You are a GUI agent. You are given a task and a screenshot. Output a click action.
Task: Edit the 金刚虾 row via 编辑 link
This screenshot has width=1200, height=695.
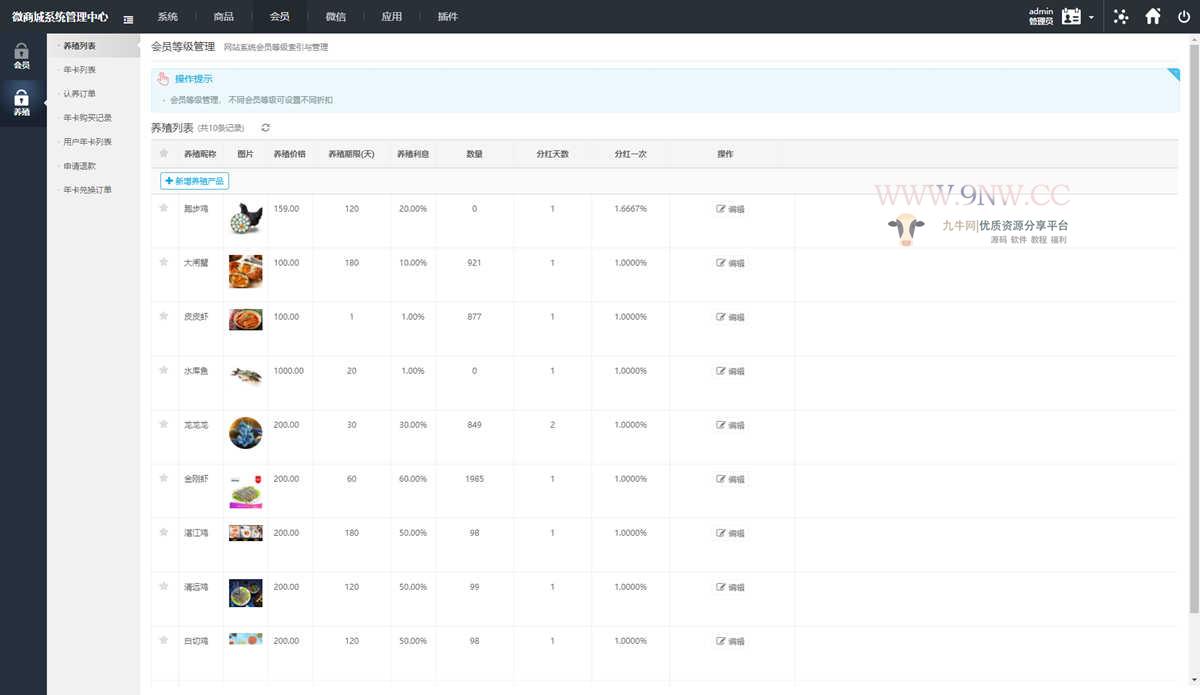[731, 479]
